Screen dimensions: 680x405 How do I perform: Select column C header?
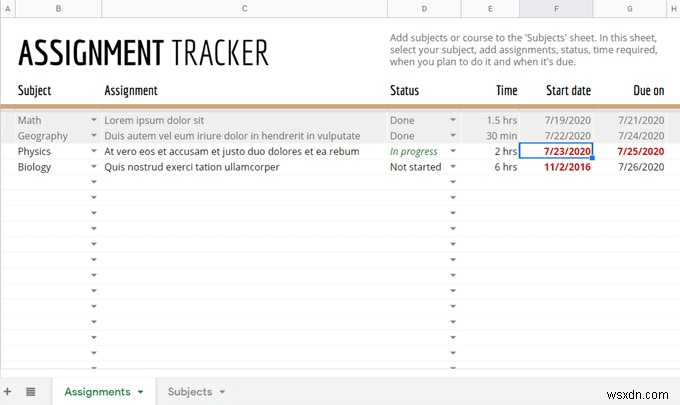click(x=244, y=8)
